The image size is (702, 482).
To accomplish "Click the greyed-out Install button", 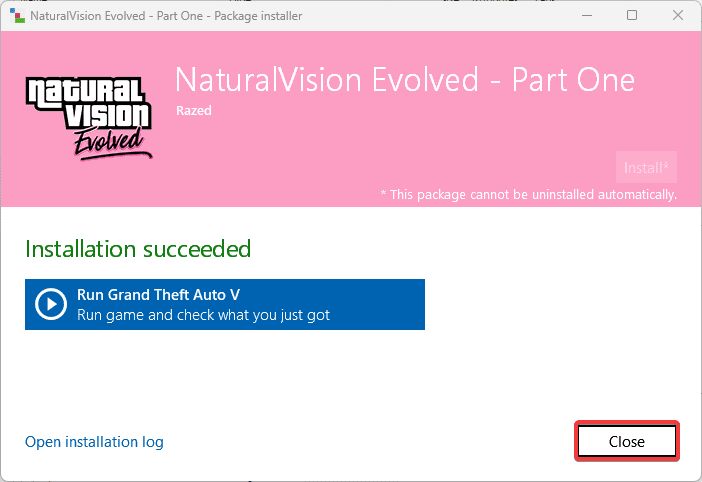I will [x=647, y=167].
